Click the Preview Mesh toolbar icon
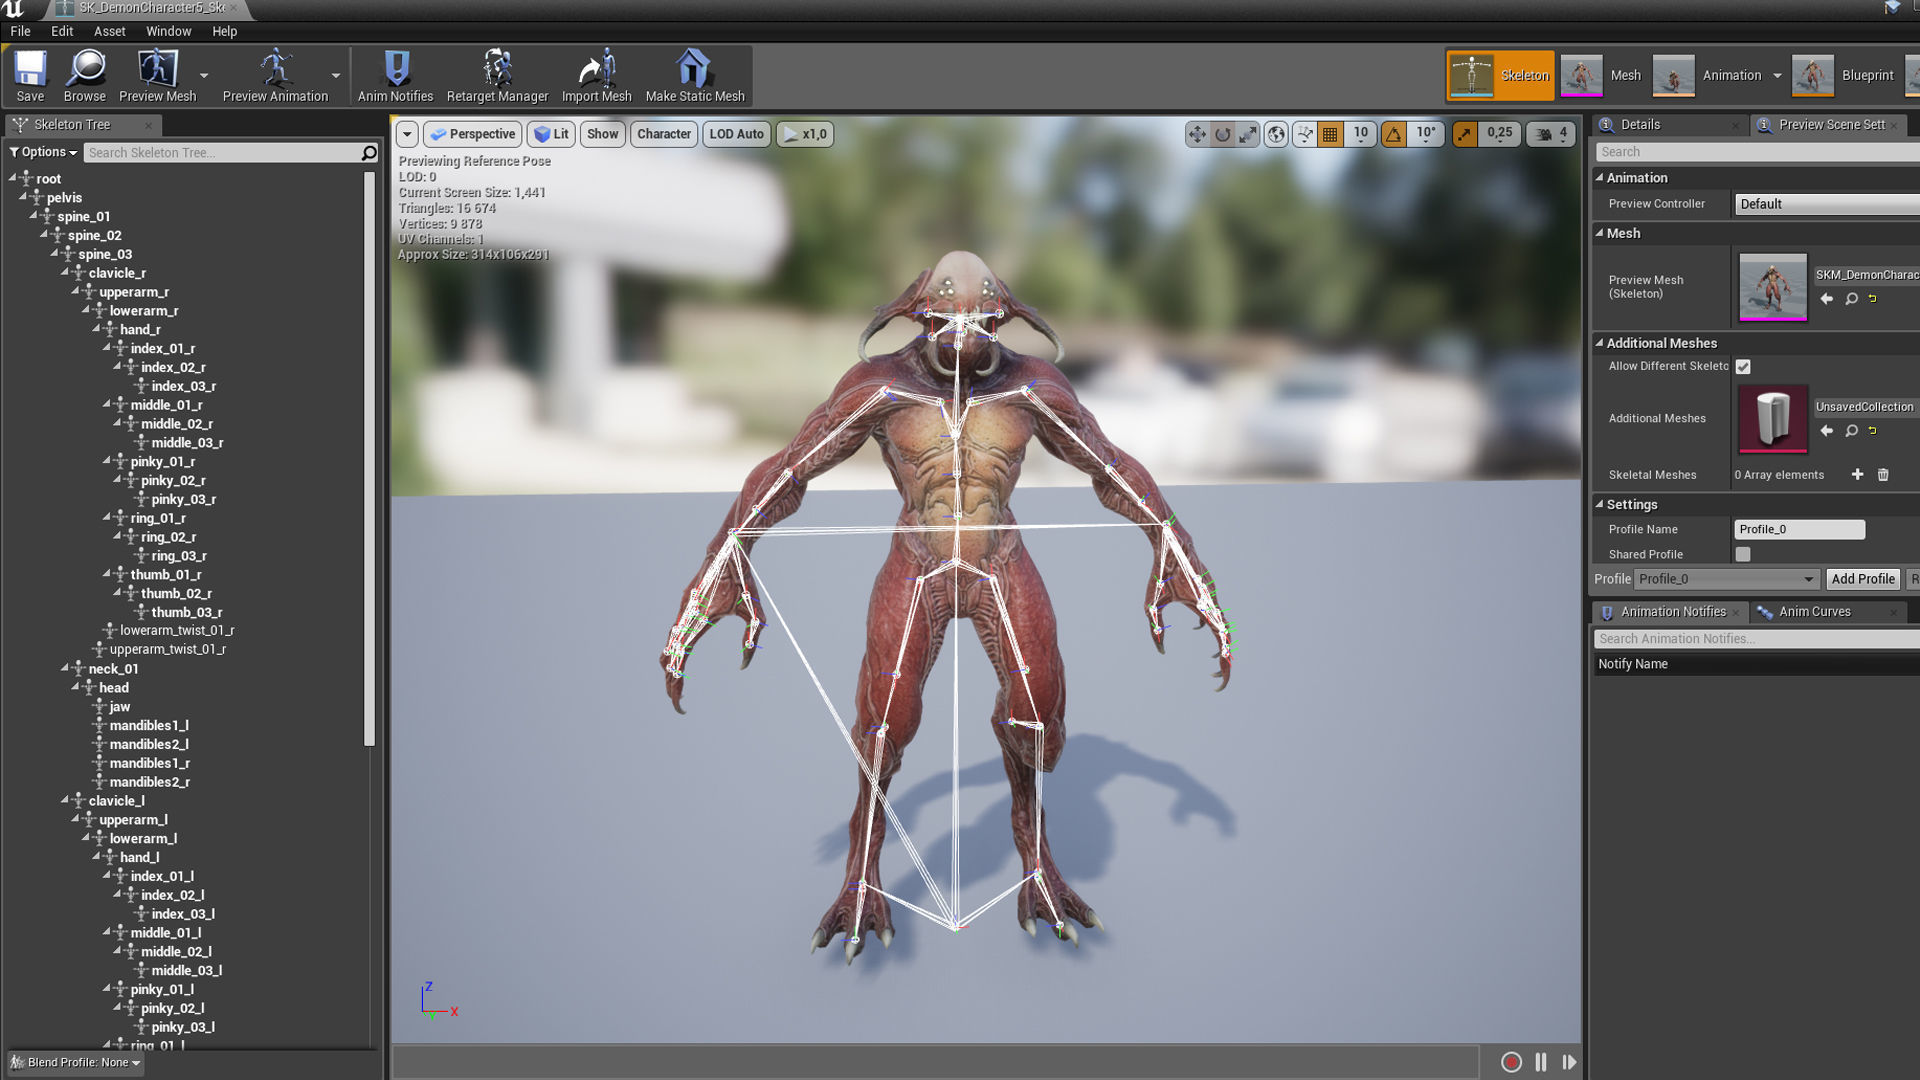The width and height of the screenshot is (1920, 1080). [x=157, y=76]
